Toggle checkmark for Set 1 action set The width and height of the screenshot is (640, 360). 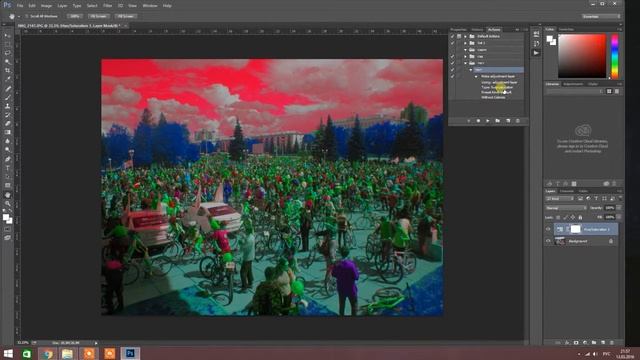pyautogui.click(x=452, y=43)
